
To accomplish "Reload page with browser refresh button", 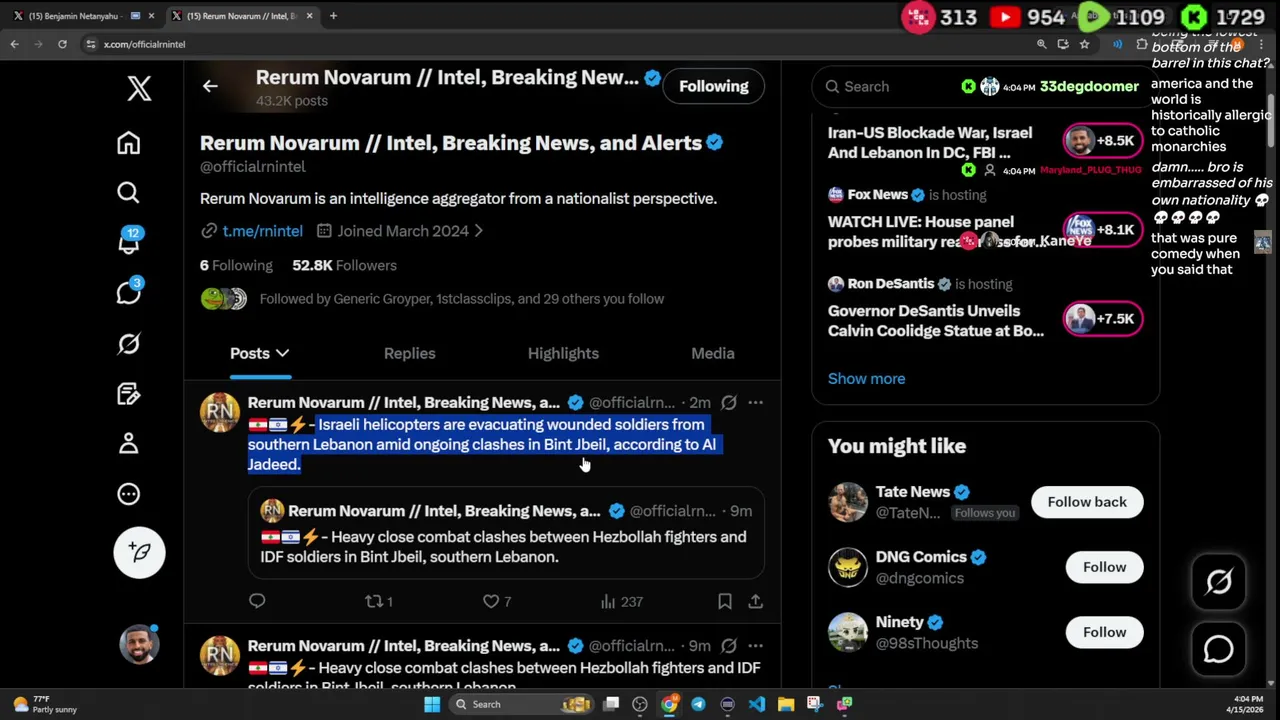I will point(62,44).
